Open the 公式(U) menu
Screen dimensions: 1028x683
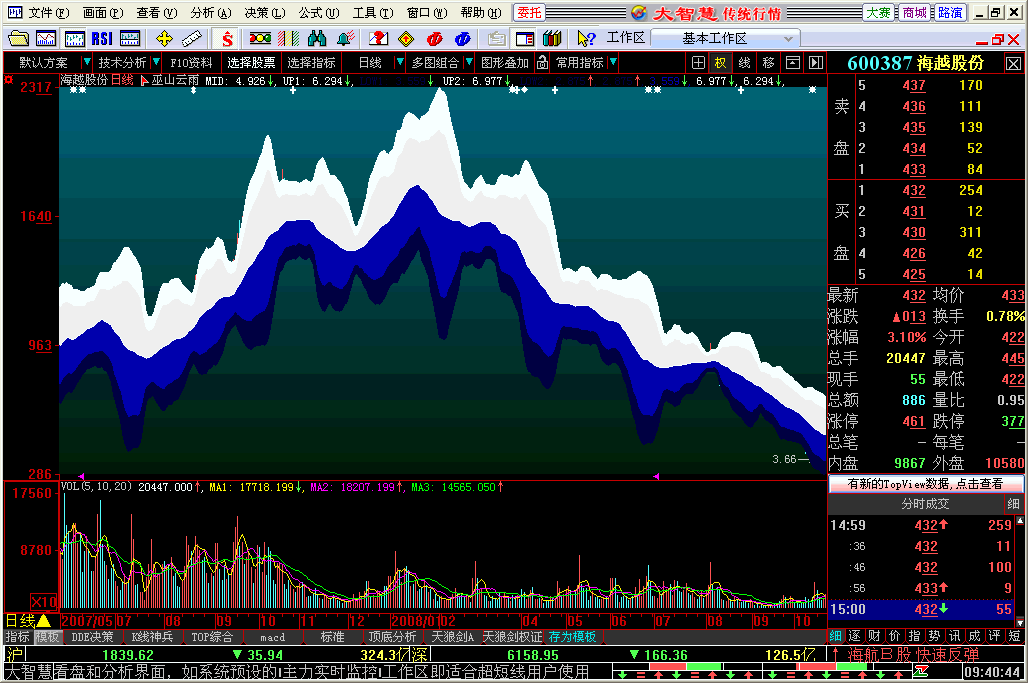[x=319, y=12]
